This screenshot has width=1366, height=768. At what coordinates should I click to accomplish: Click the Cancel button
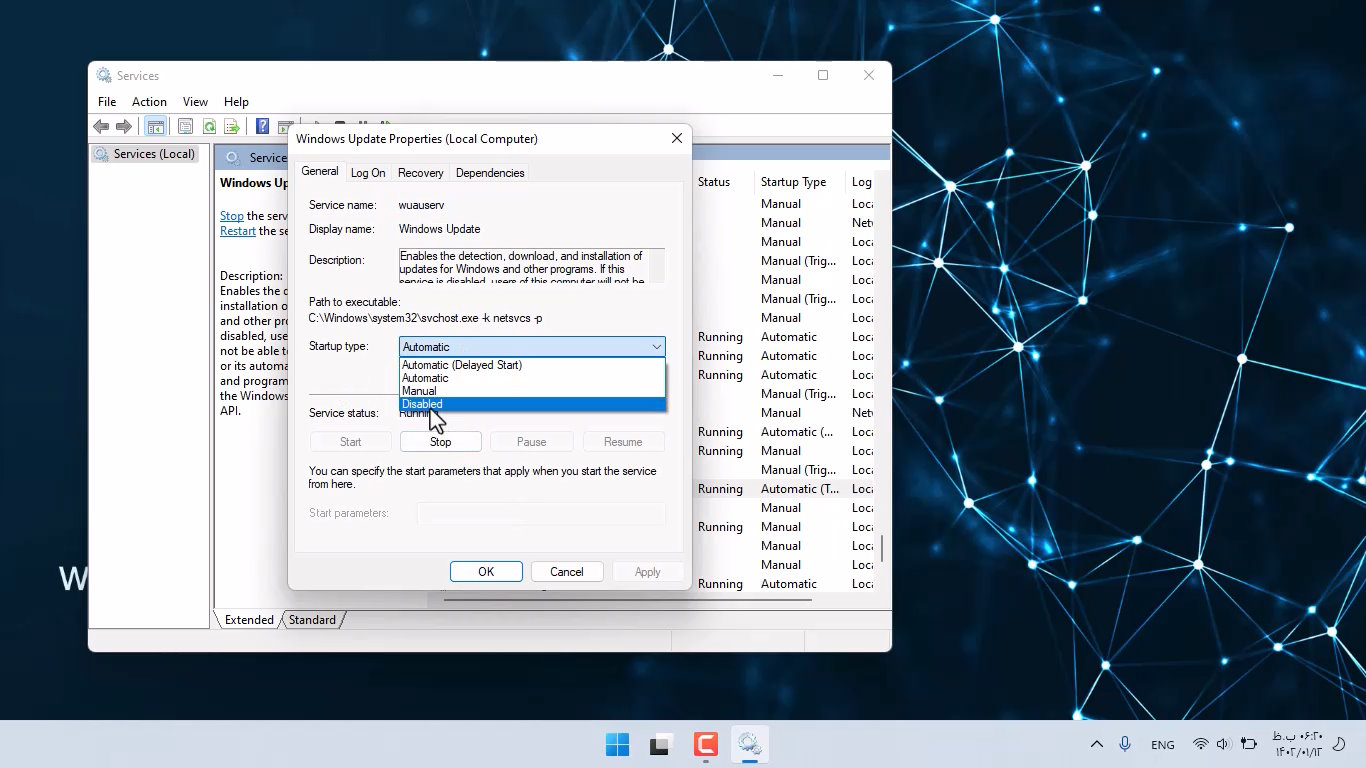[567, 572]
